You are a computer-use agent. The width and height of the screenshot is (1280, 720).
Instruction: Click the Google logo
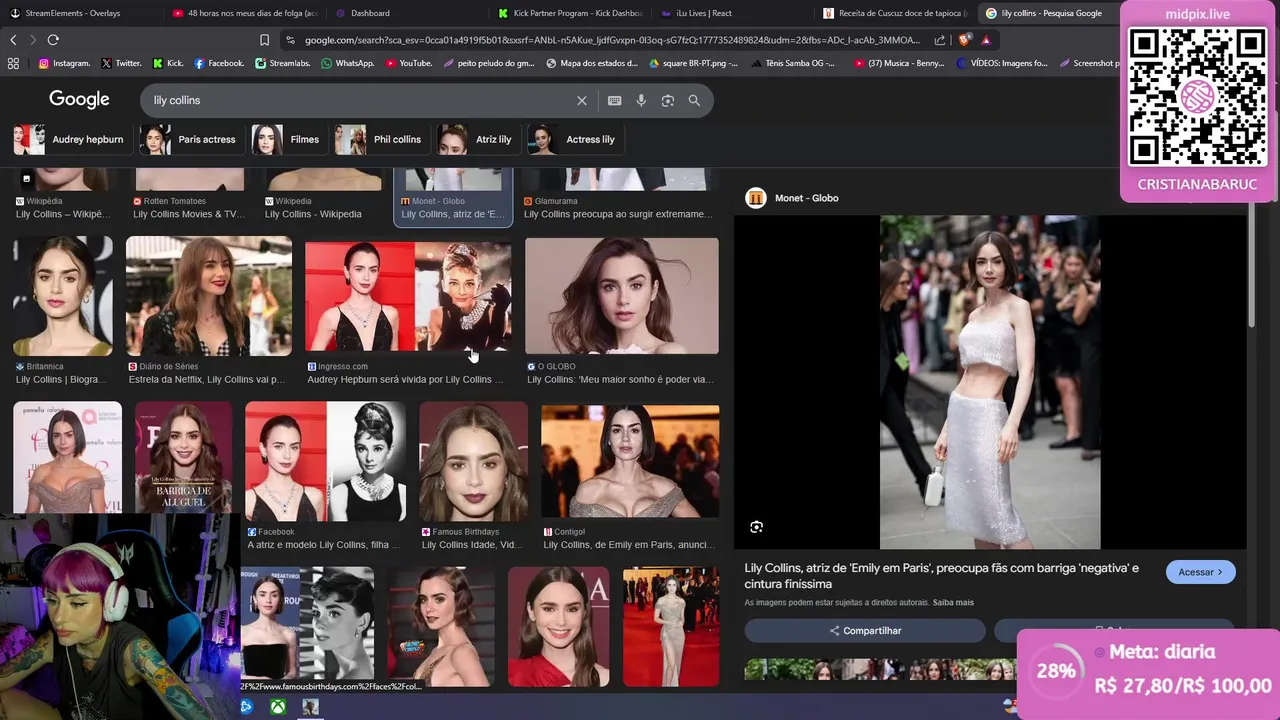[79, 99]
